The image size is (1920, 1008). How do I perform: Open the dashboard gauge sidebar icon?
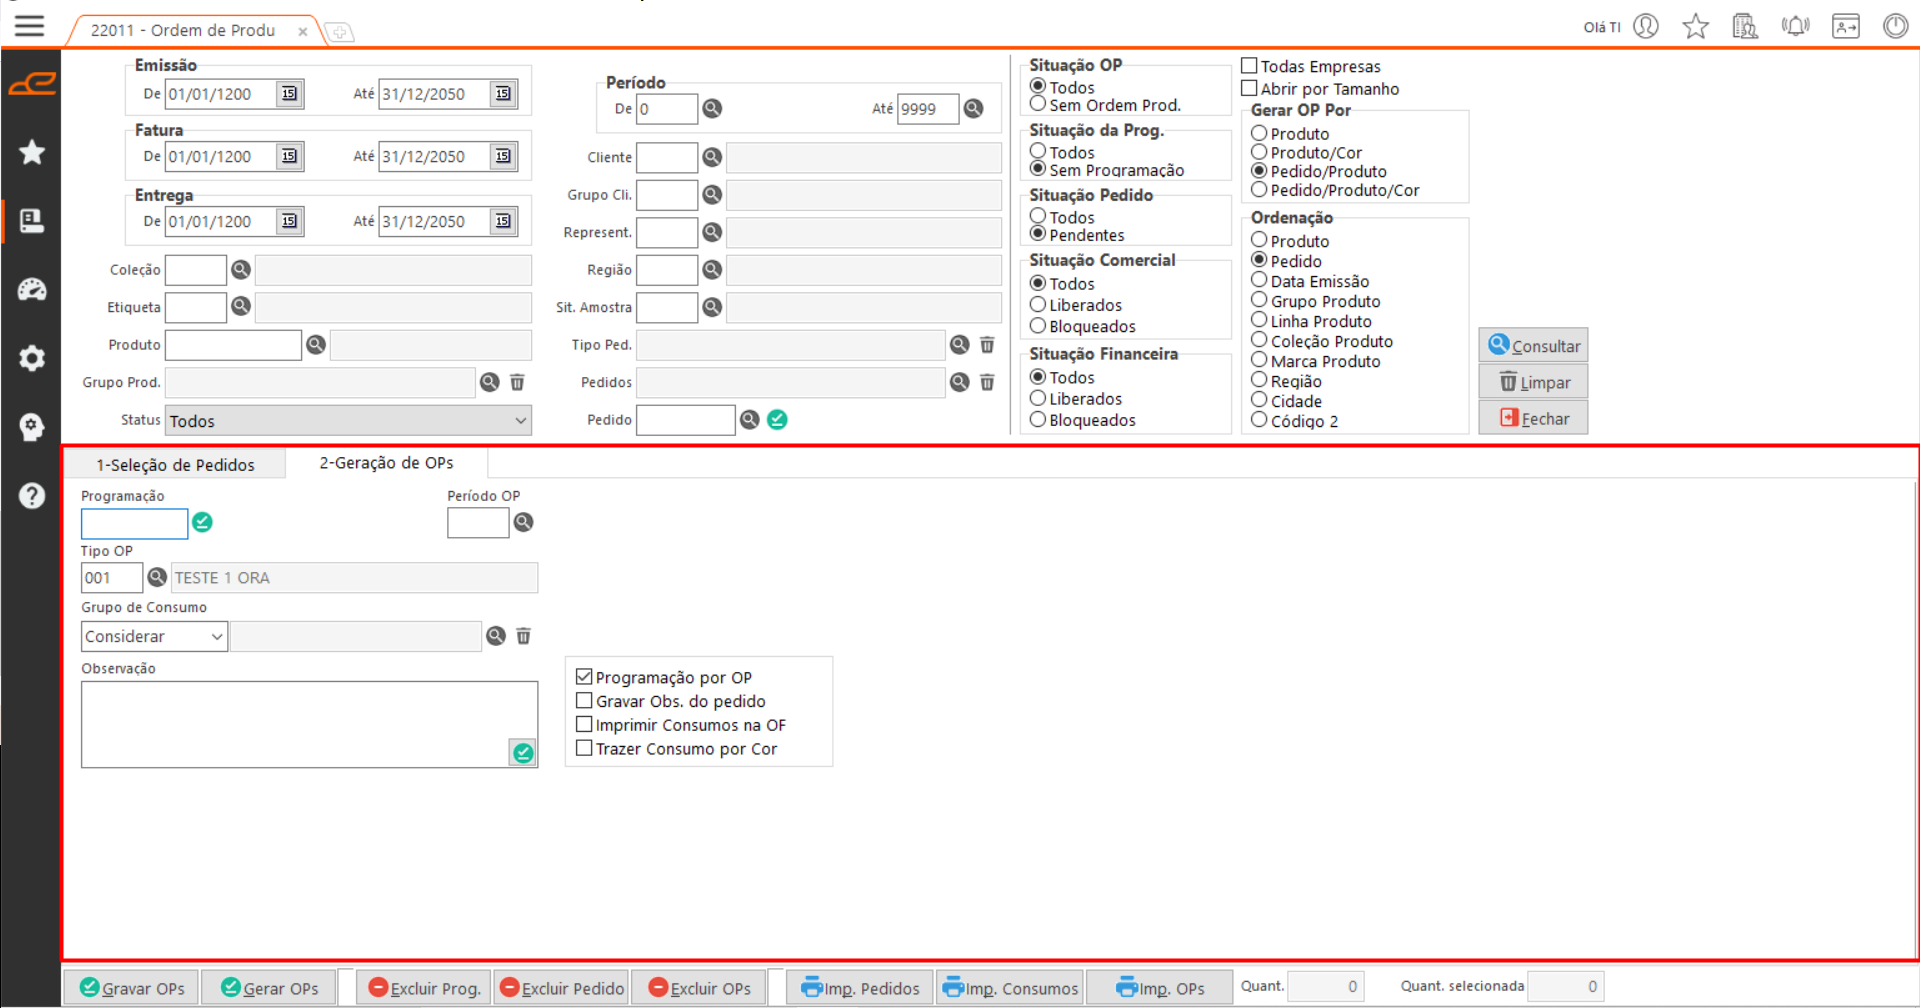(x=32, y=290)
